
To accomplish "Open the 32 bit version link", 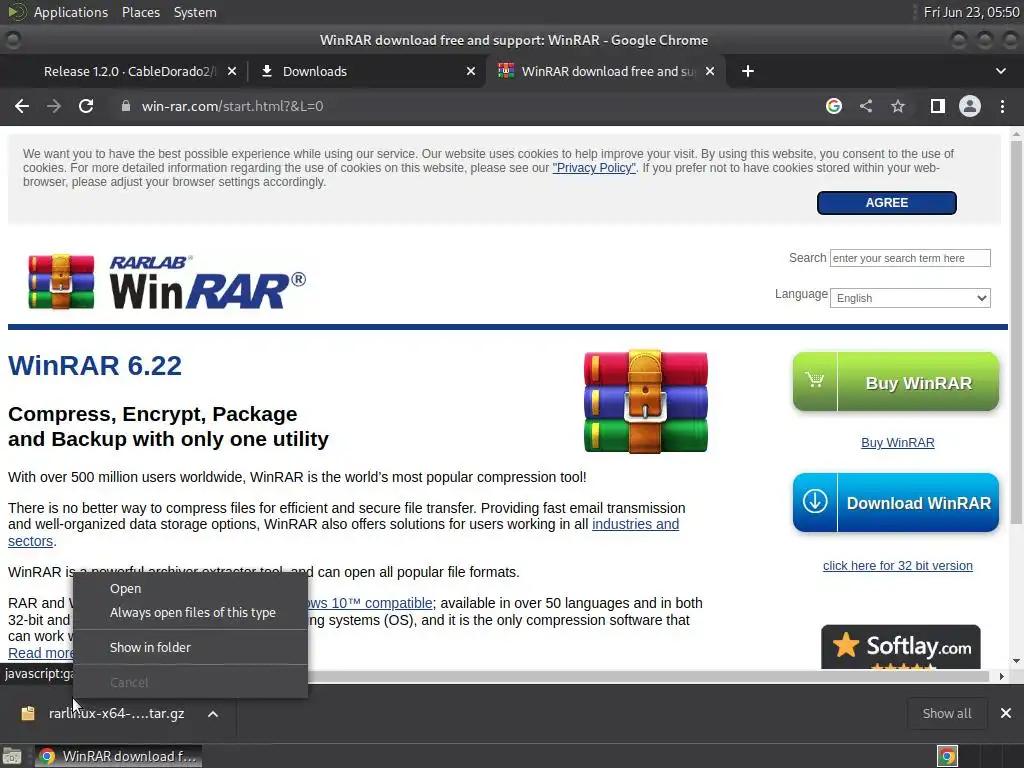I will [x=897, y=566].
